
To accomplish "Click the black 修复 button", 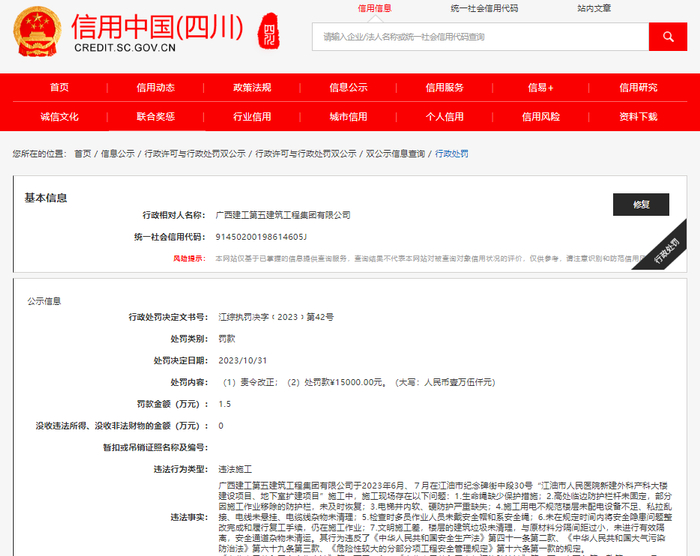I will click(x=641, y=205).
